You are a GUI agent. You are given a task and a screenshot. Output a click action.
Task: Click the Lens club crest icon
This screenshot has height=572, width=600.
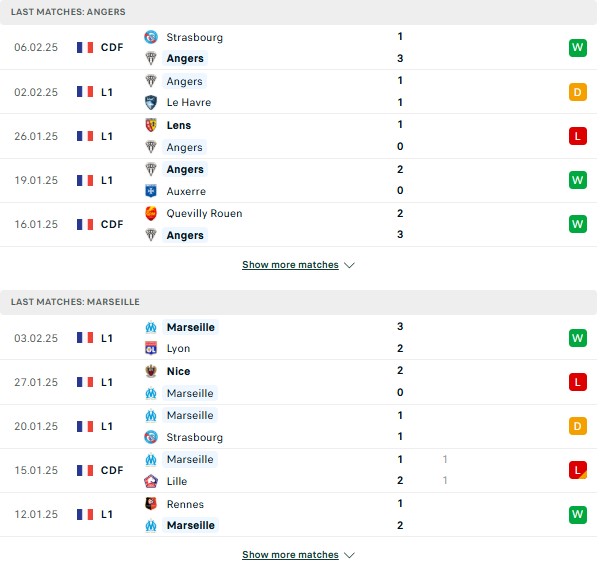pos(151,125)
